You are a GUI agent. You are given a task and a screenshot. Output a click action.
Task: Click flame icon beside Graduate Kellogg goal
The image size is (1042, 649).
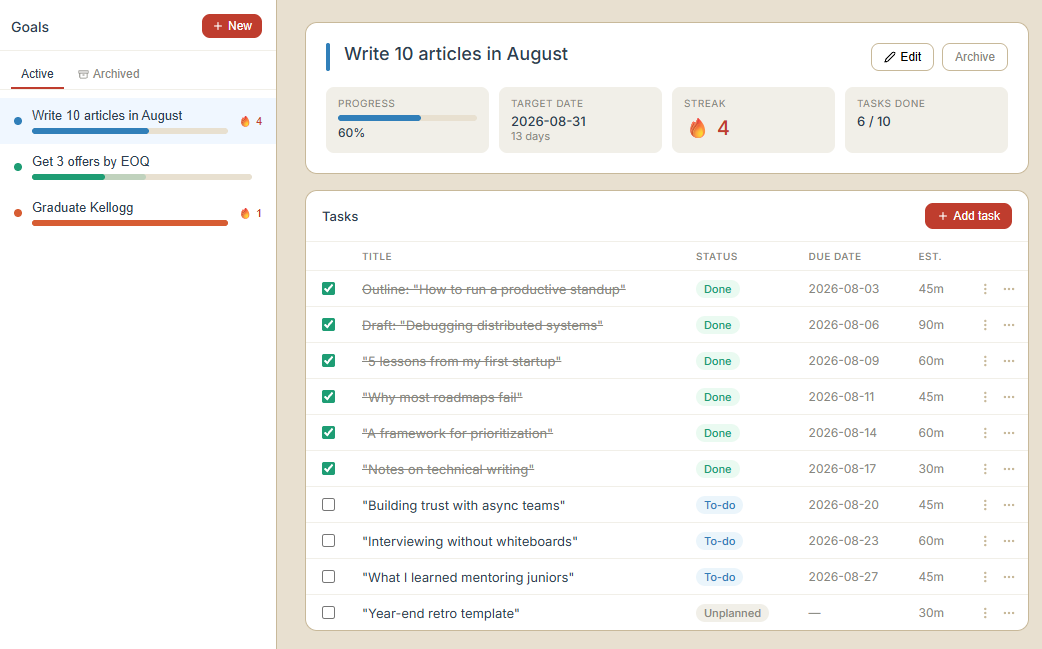click(x=245, y=213)
